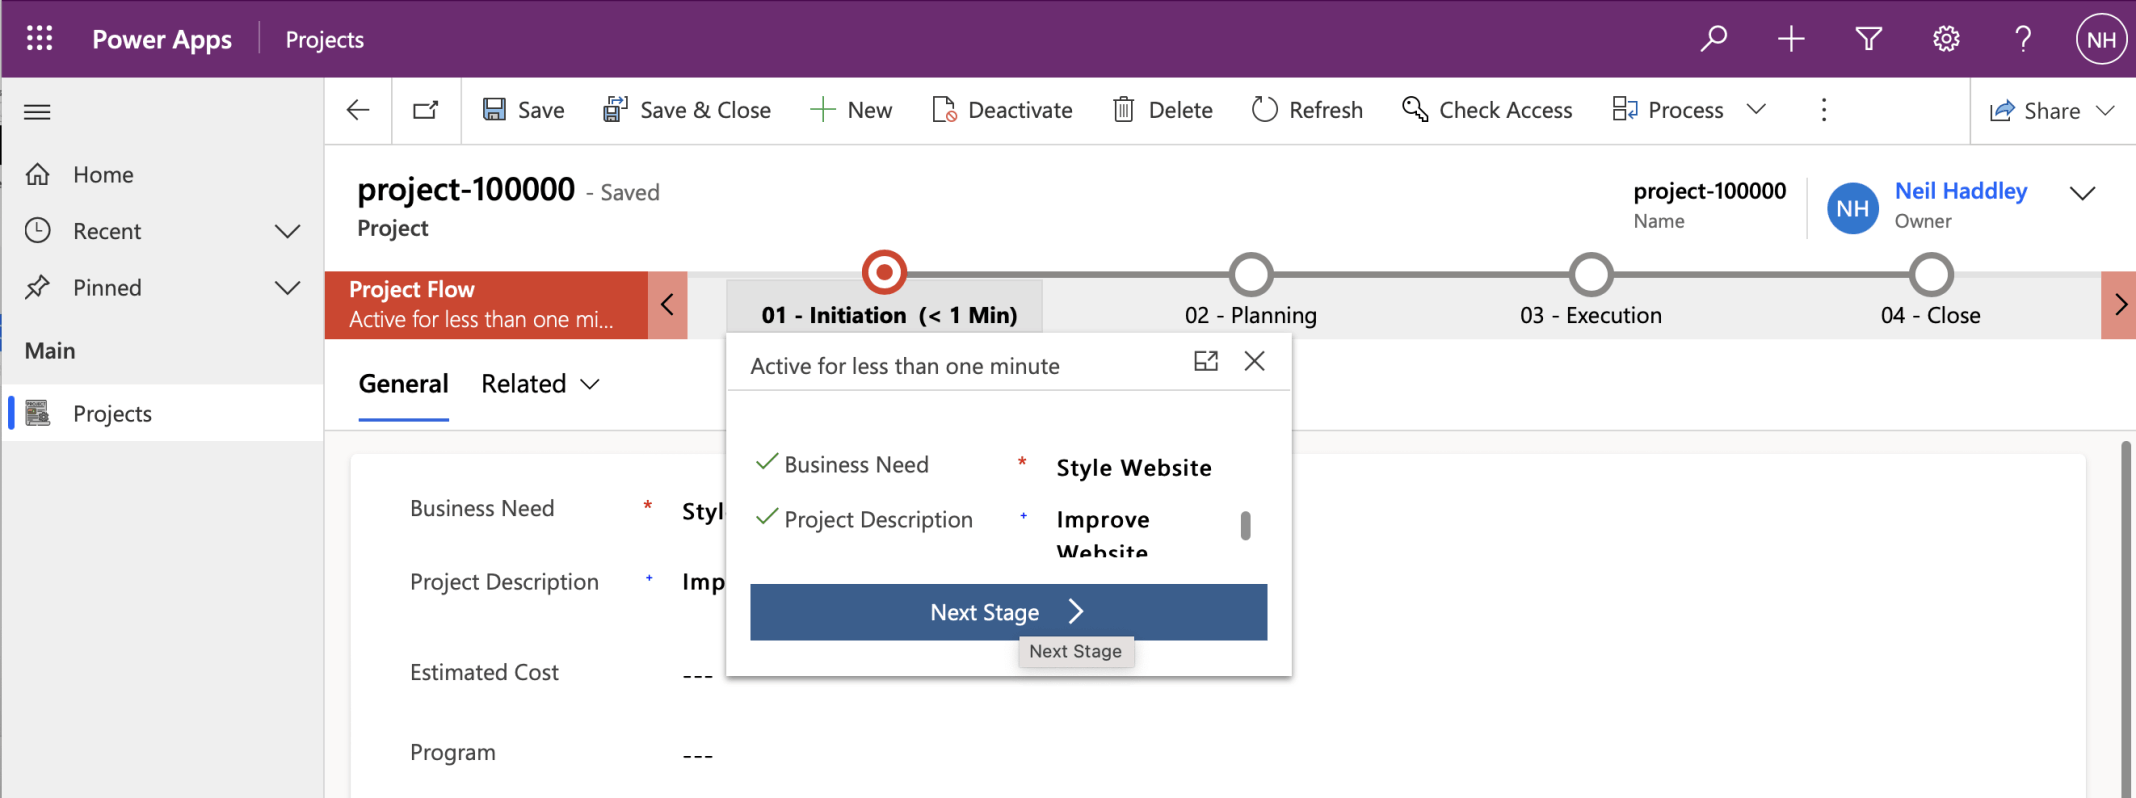Open the settings gear icon
Screen dimensions: 2136x798
(1945, 39)
